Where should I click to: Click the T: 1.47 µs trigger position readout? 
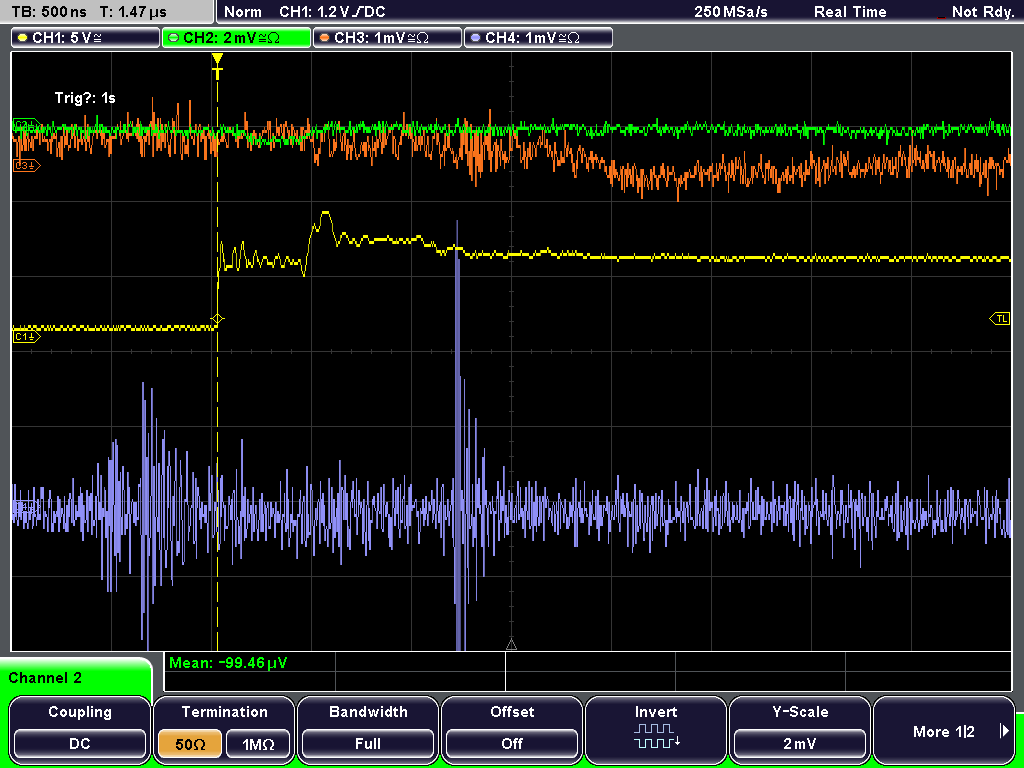(133, 12)
